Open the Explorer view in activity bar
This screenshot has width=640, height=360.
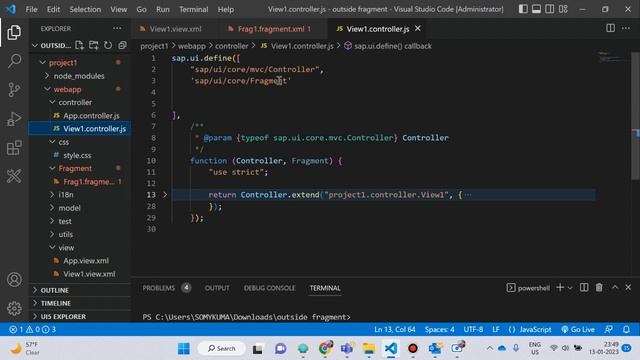[x=14, y=32]
